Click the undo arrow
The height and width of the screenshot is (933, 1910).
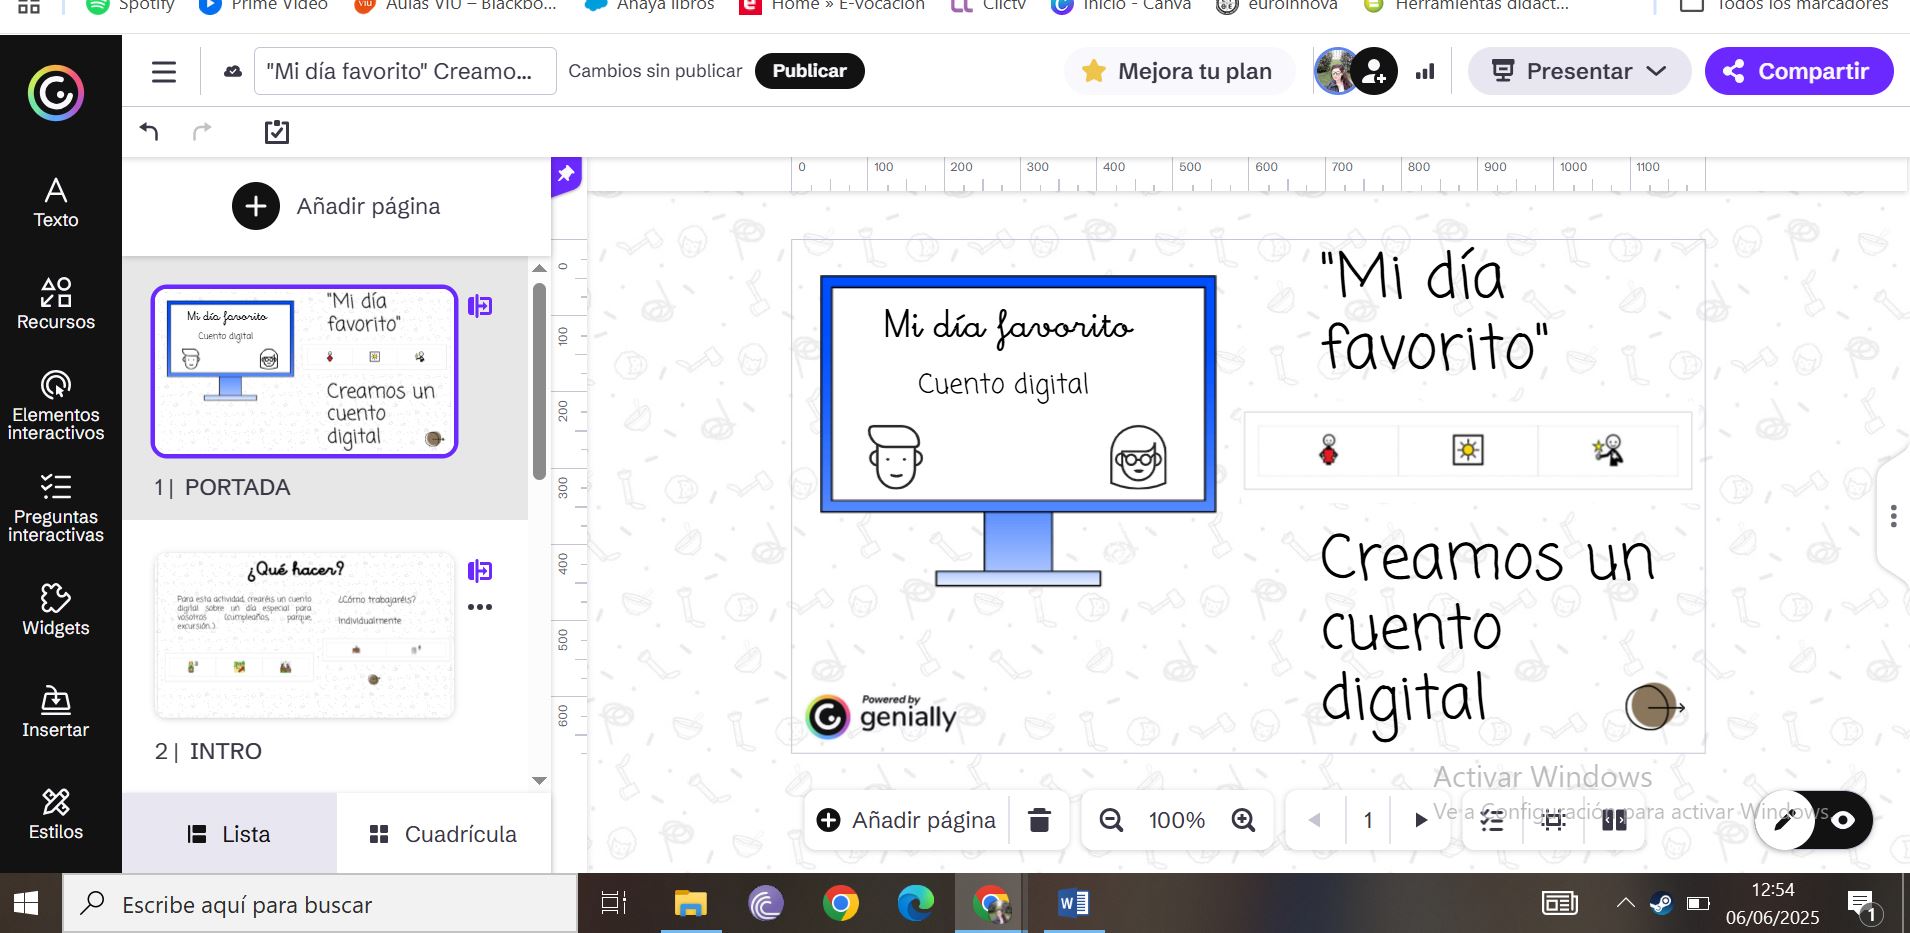pos(149,131)
